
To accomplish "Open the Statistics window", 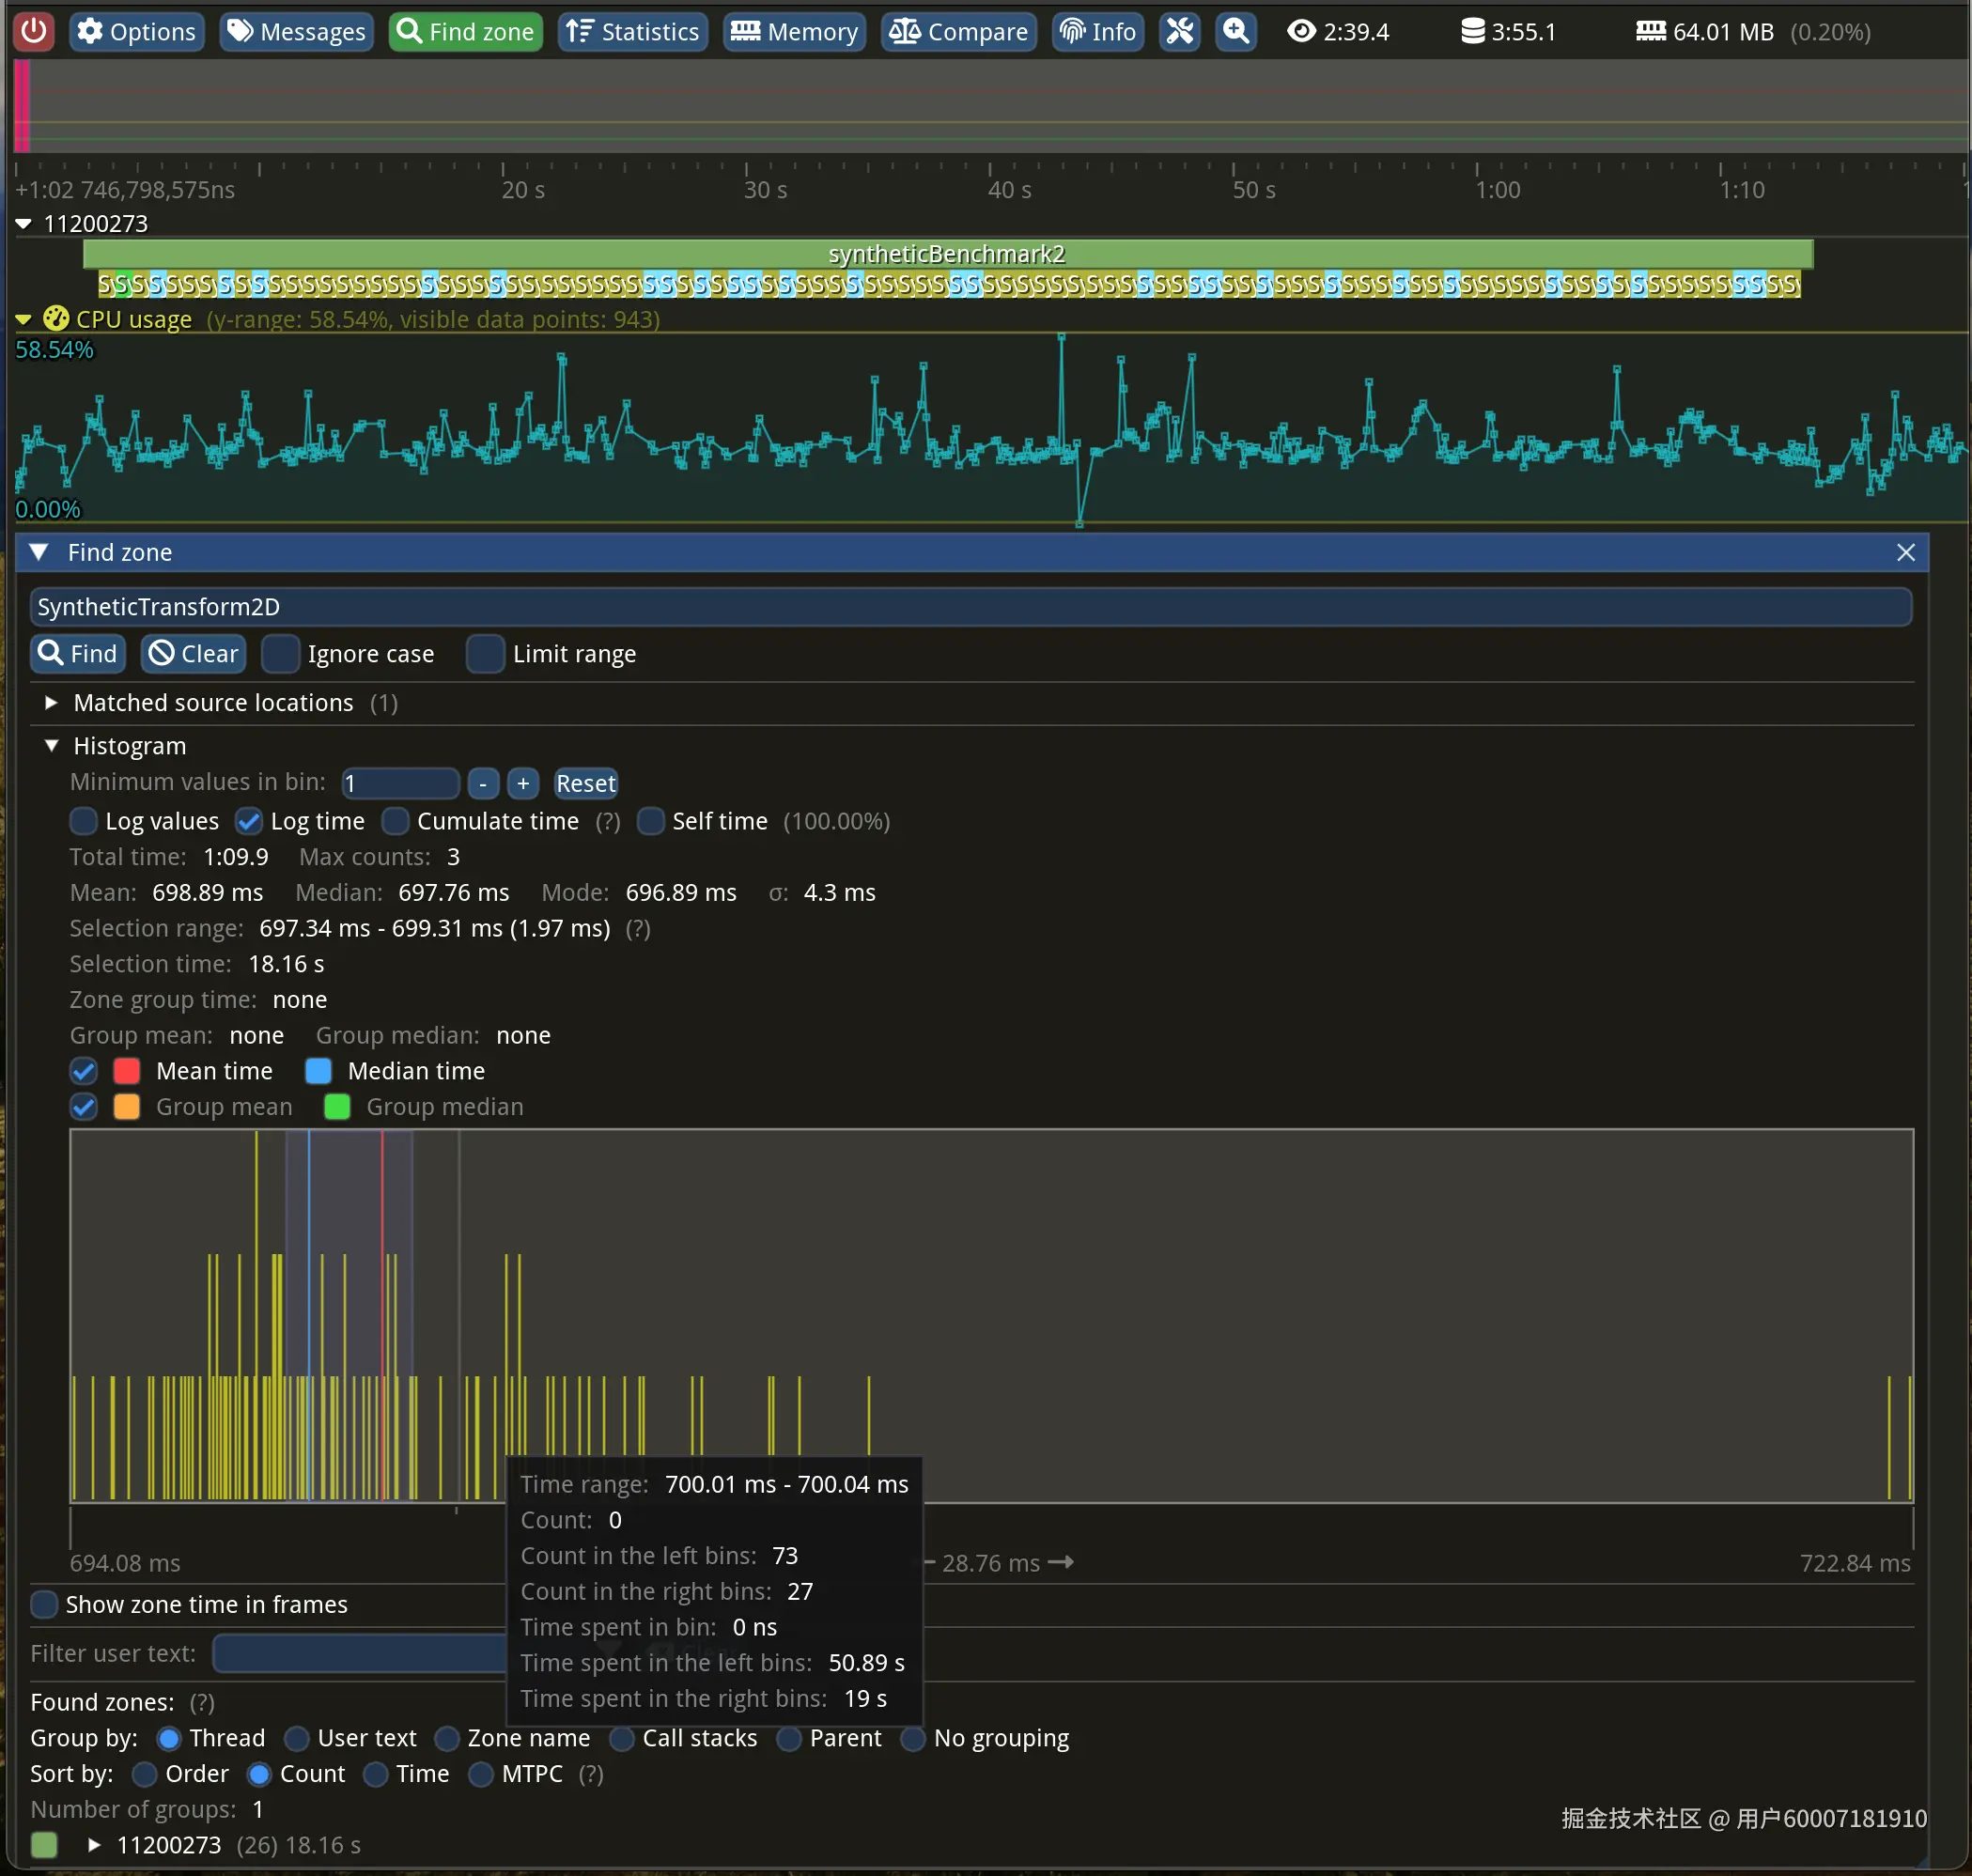I will [x=632, y=31].
